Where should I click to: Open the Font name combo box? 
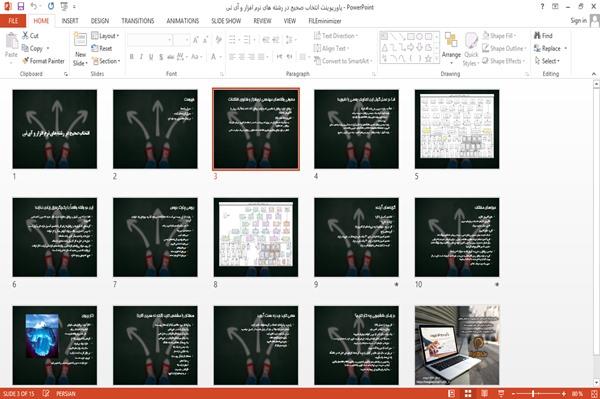click(150, 40)
